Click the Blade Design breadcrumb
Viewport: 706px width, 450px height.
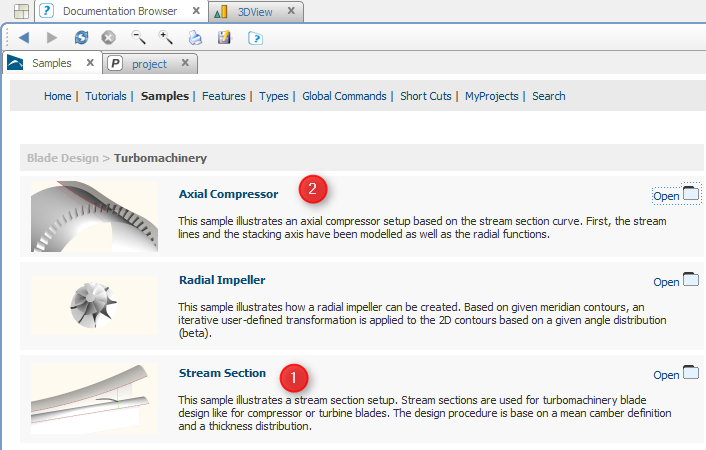(63, 158)
